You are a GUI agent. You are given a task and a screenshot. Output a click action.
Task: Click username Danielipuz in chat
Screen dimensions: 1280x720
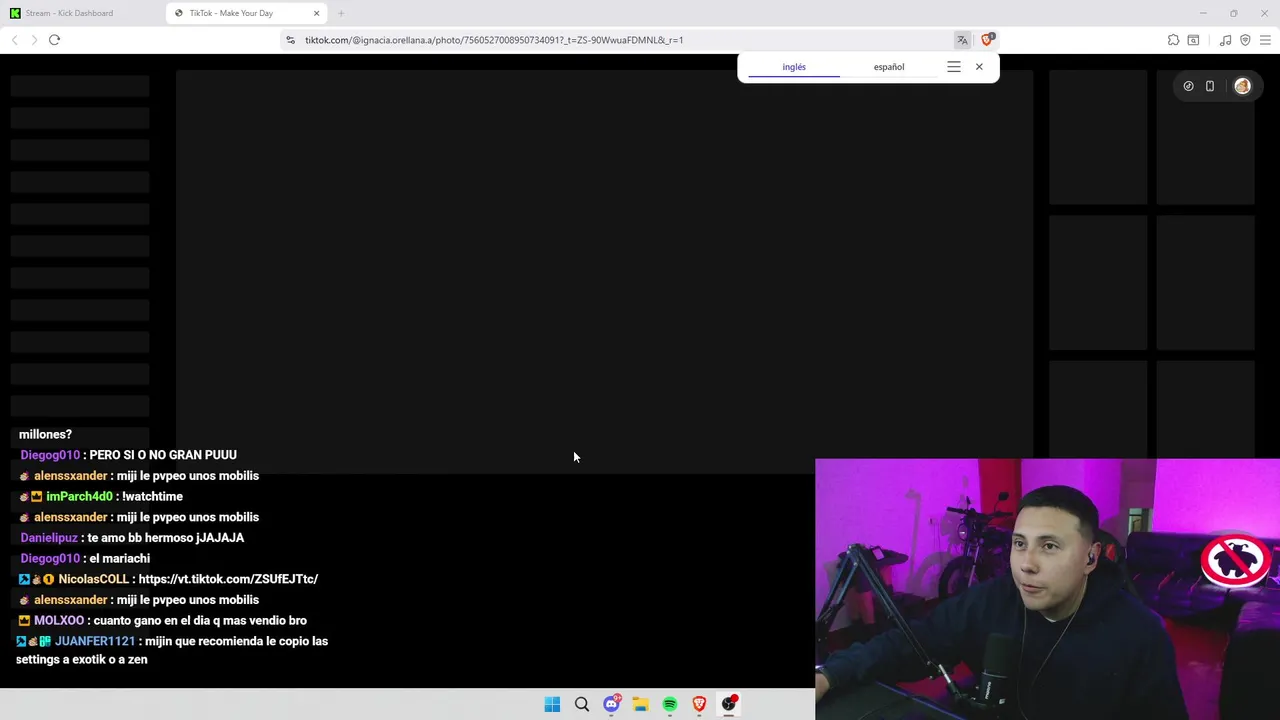49,538
